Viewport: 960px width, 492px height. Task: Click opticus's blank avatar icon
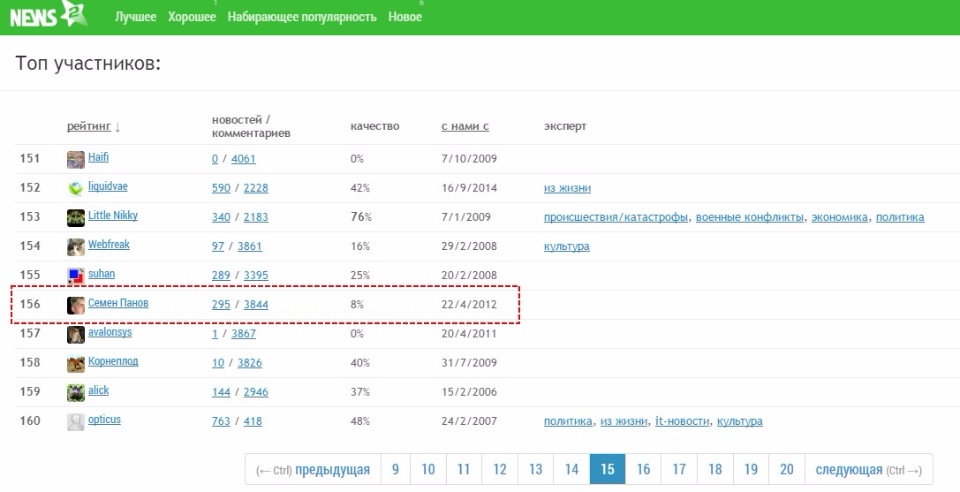[x=76, y=421]
